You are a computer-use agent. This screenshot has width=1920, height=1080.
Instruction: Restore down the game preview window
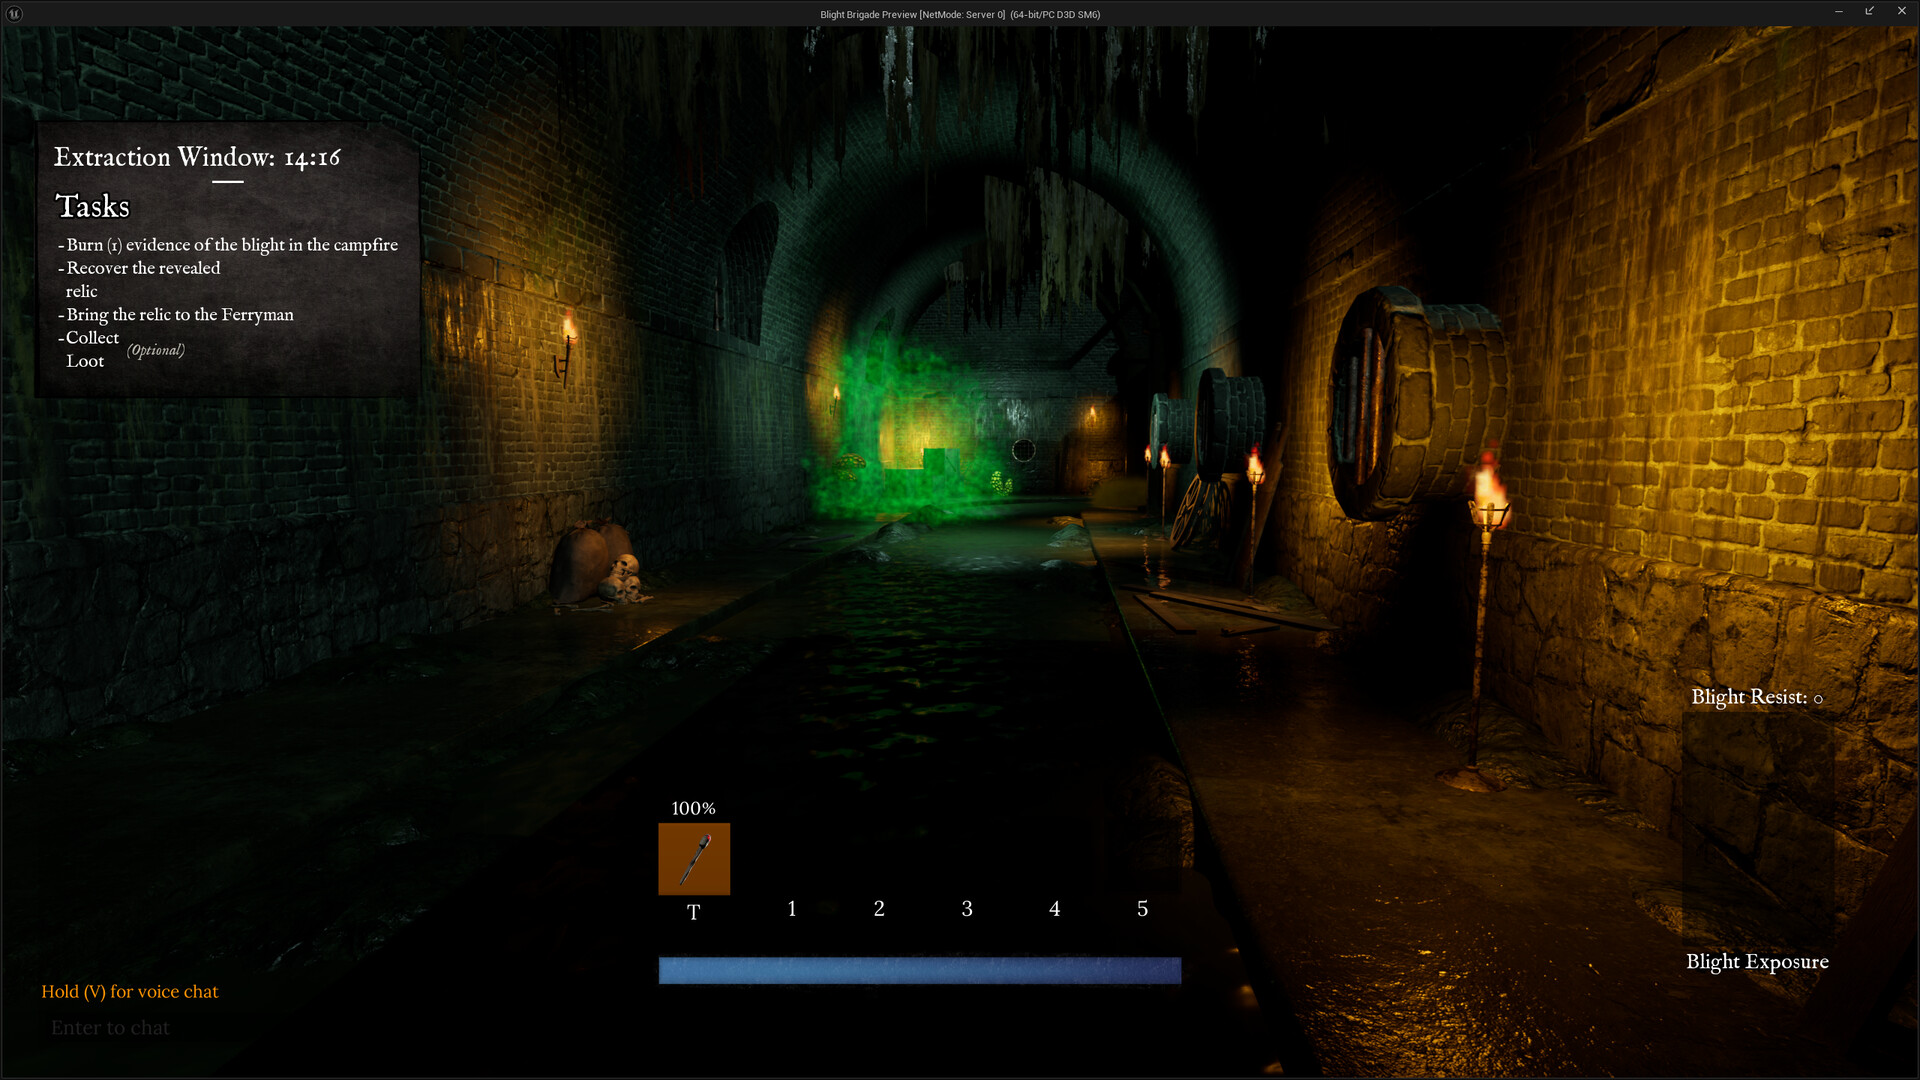pyautogui.click(x=1869, y=11)
